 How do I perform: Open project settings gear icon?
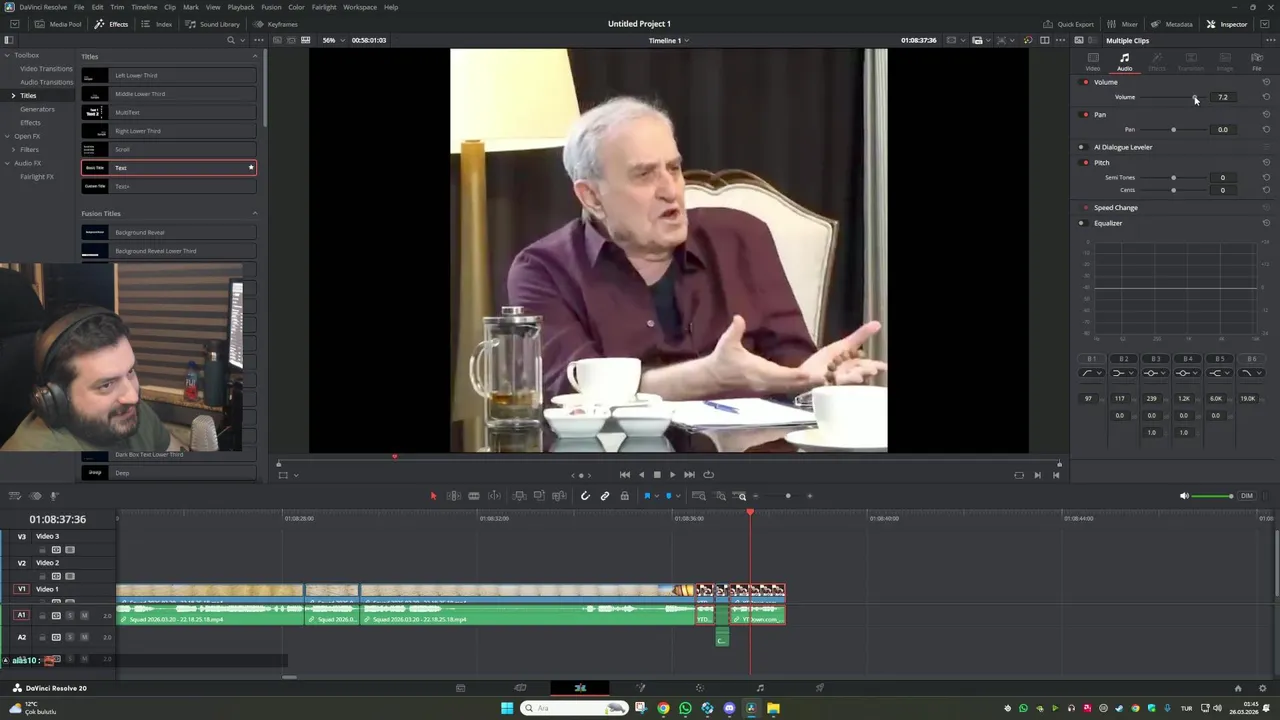1264,688
